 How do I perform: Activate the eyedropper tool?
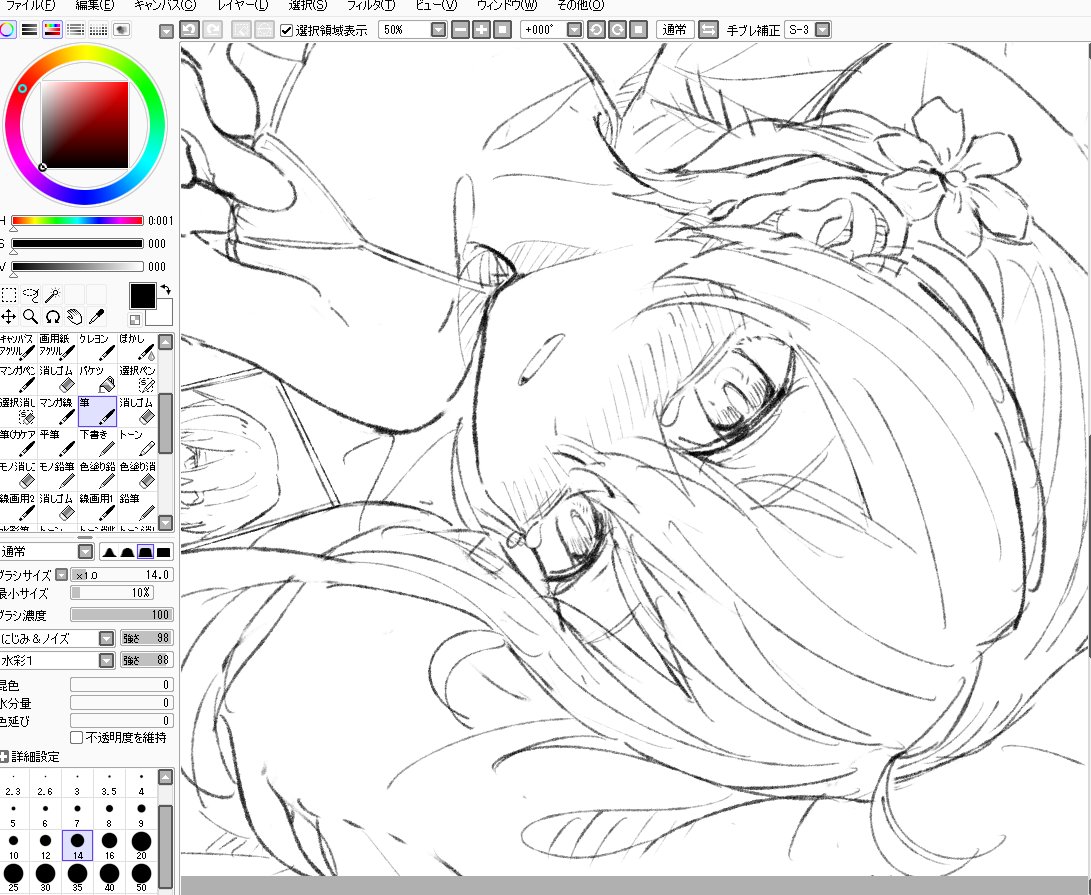[96, 316]
